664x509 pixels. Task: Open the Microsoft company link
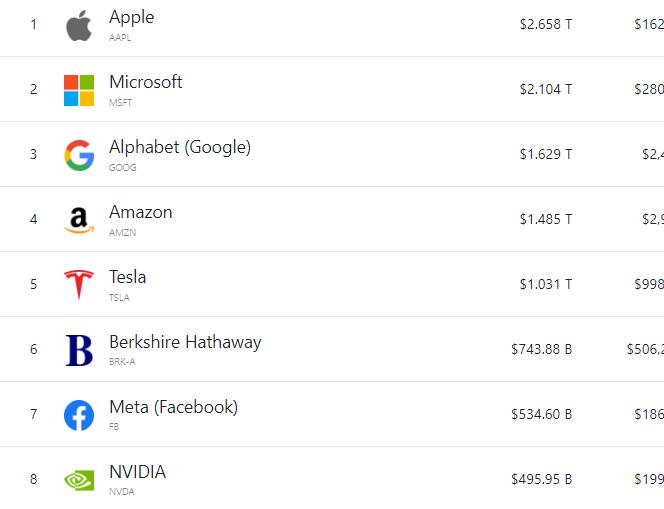coord(146,82)
